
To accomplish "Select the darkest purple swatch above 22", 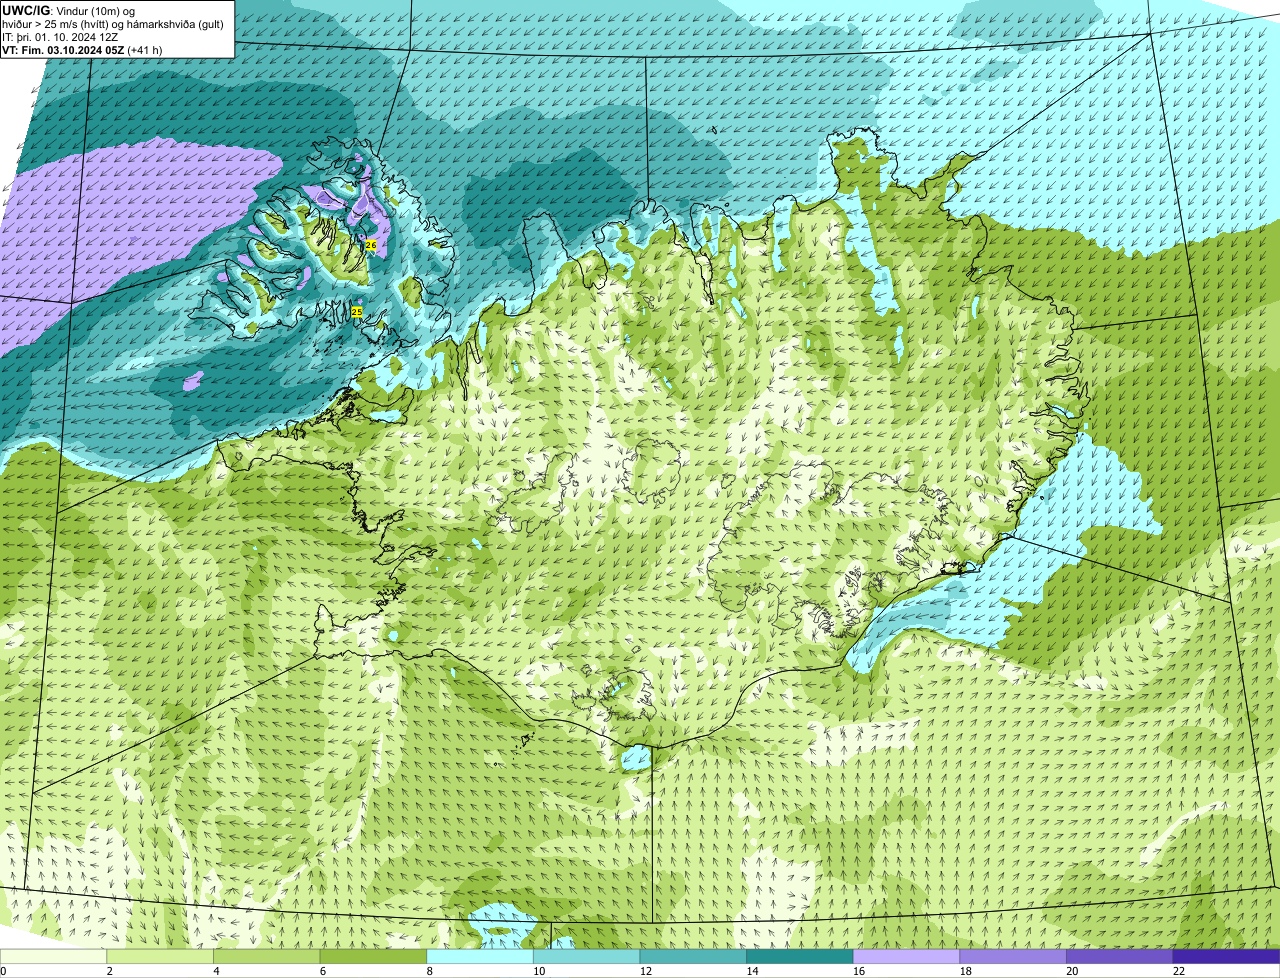I will tap(1226, 956).
